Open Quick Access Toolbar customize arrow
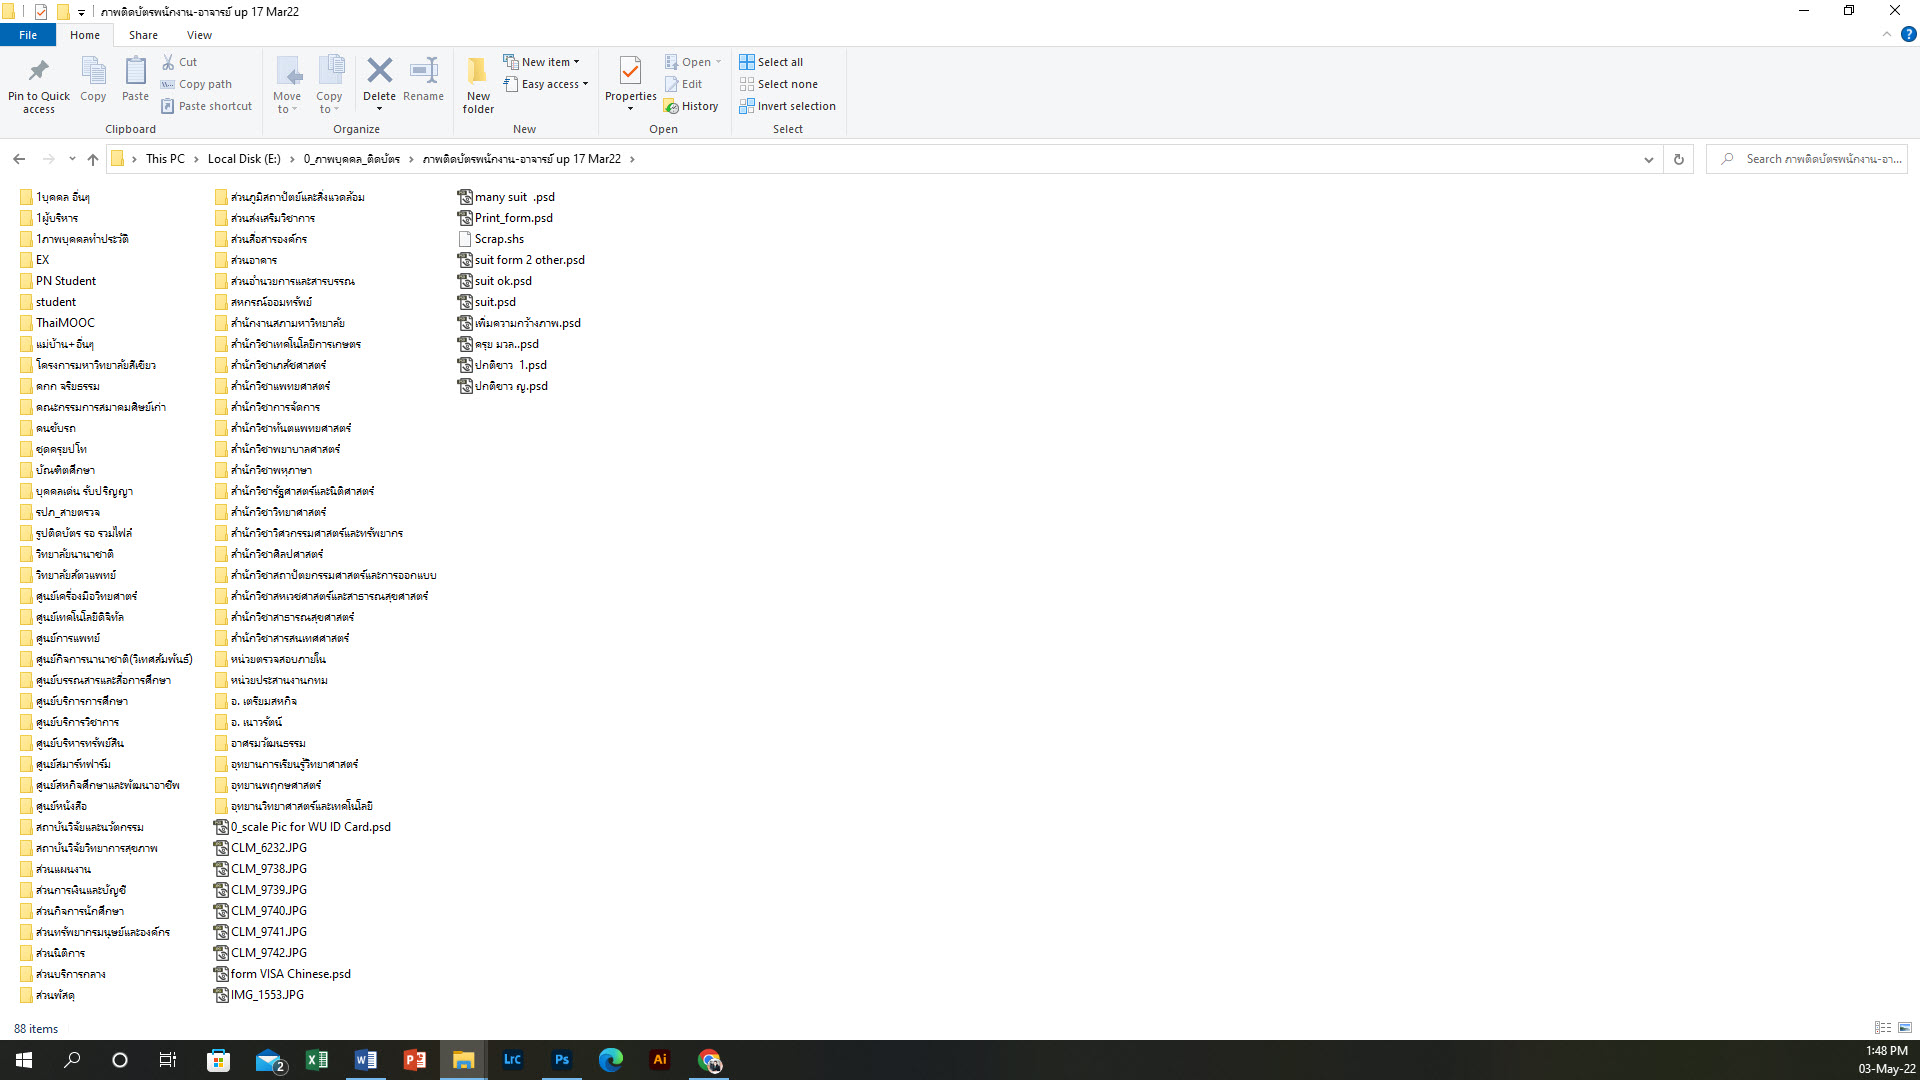 (x=81, y=12)
